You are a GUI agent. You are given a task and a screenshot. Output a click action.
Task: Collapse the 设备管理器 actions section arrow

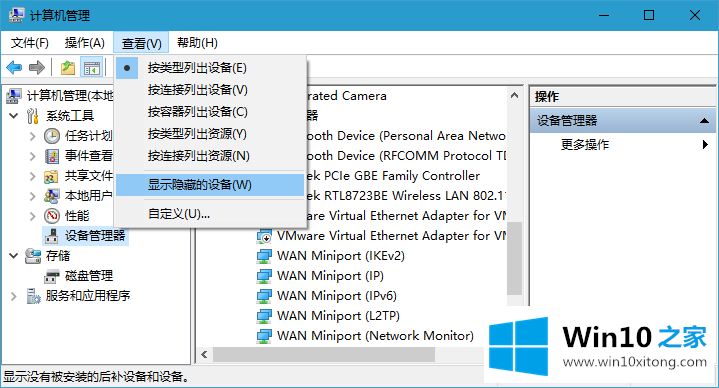point(704,121)
